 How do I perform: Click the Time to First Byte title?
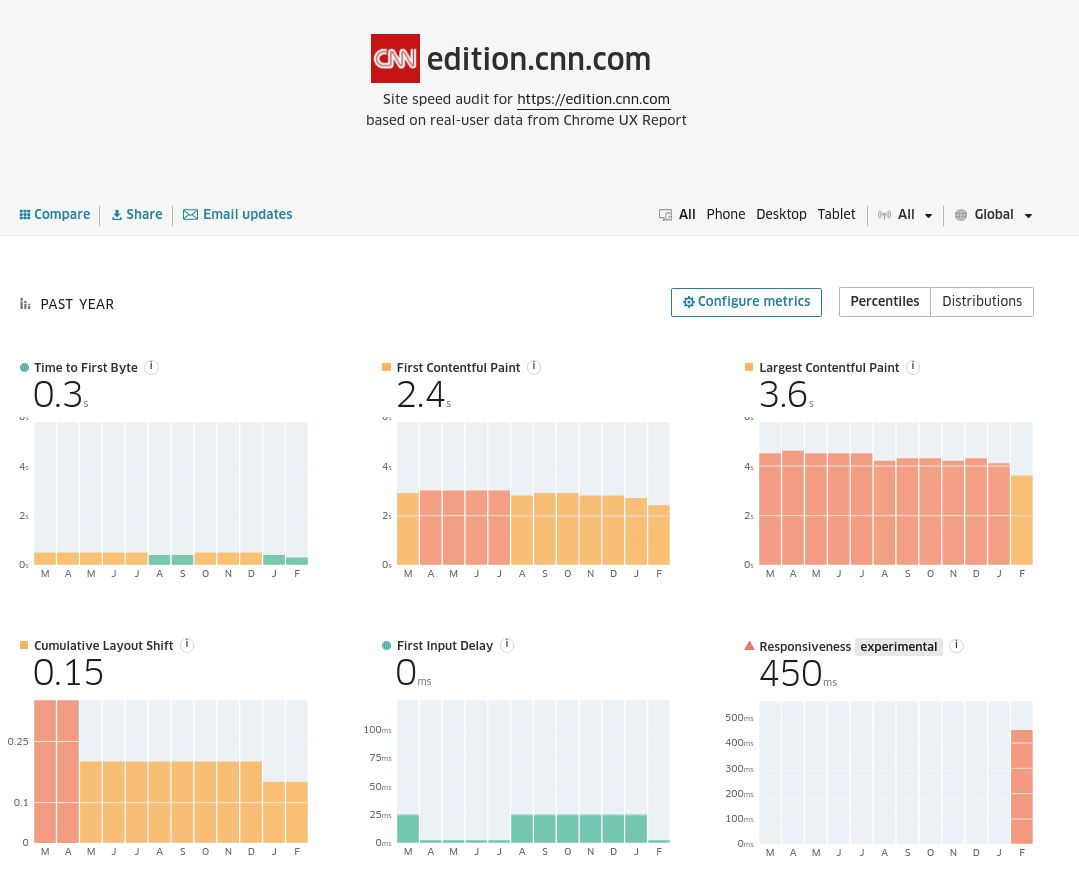coord(86,367)
